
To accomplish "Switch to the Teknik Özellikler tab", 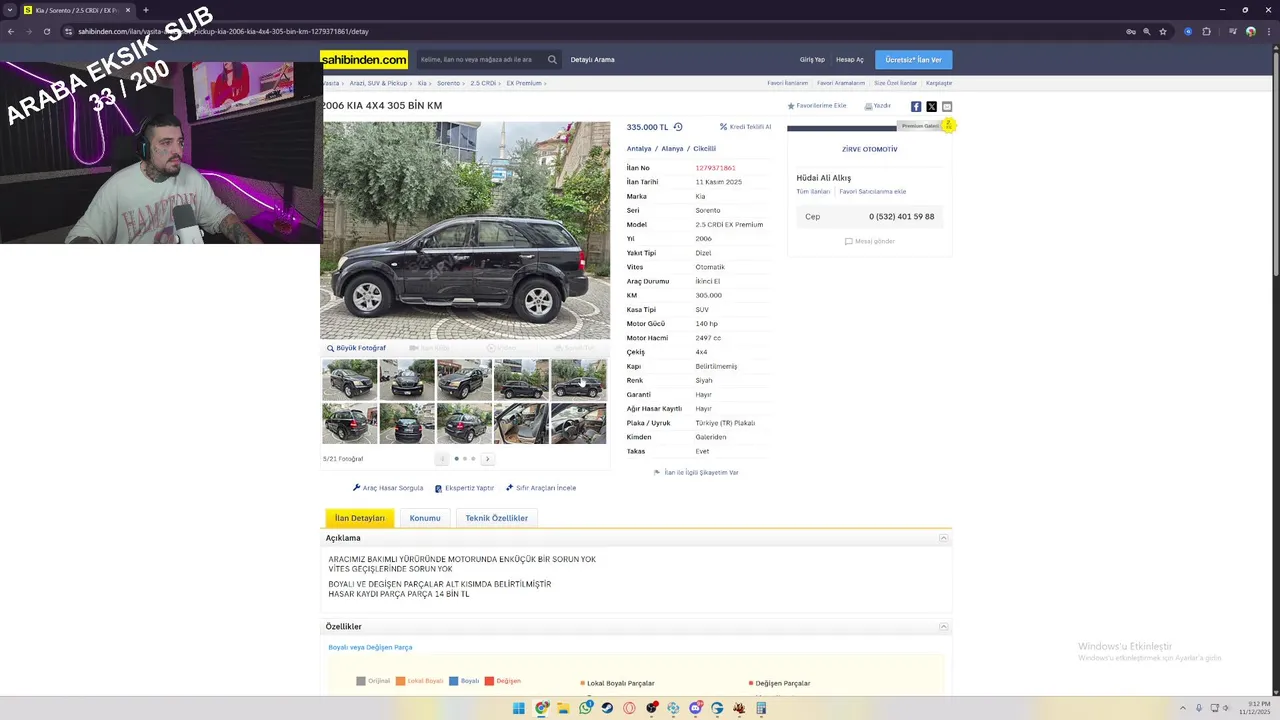I will [497, 518].
